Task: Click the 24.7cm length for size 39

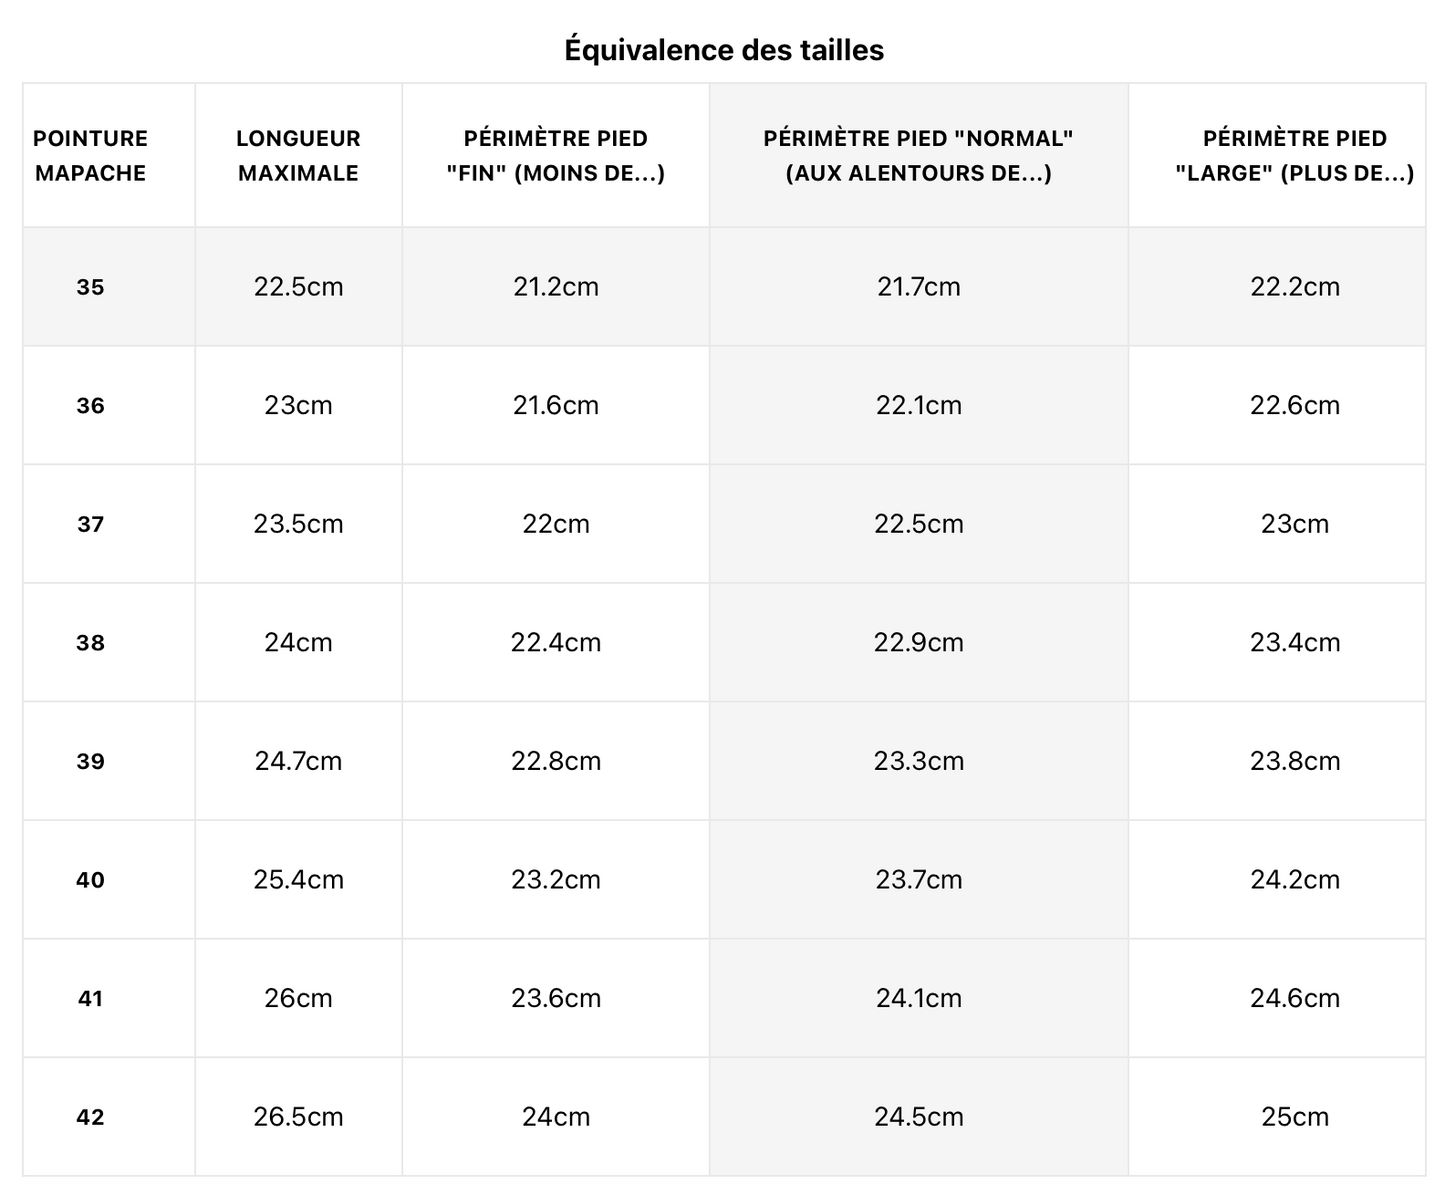Action: click(x=298, y=761)
